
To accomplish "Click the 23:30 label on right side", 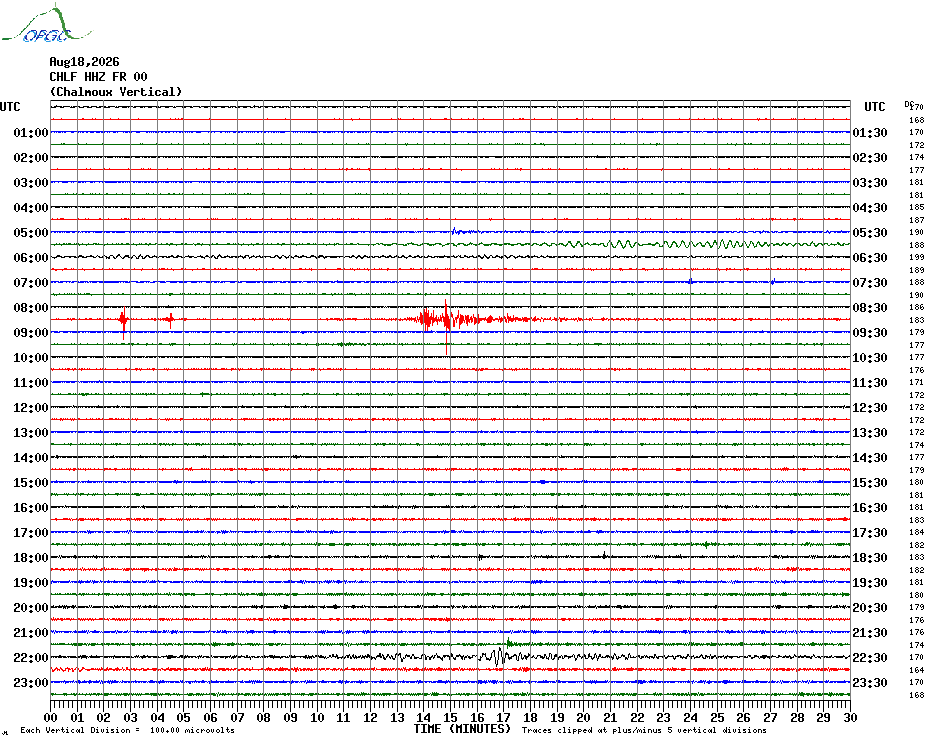I will [x=870, y=682].
